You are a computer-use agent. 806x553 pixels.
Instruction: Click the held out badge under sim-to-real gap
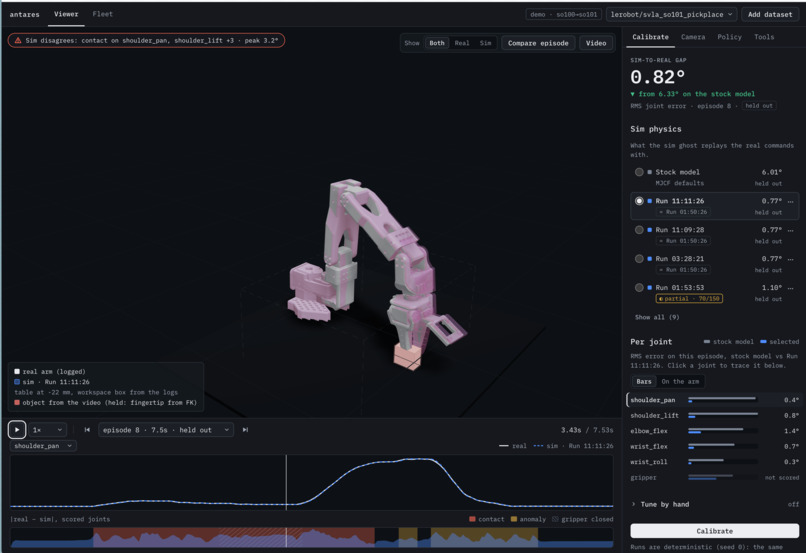[759, 106]
